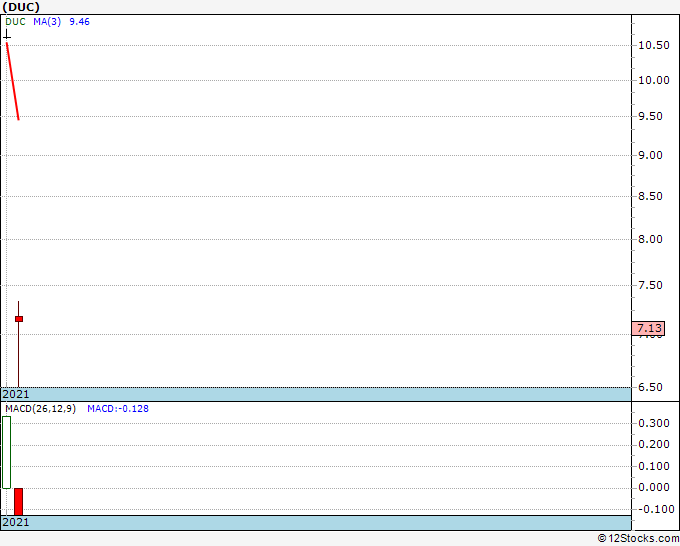
Task: Click the (DUC) chart title
Action: 21,7
